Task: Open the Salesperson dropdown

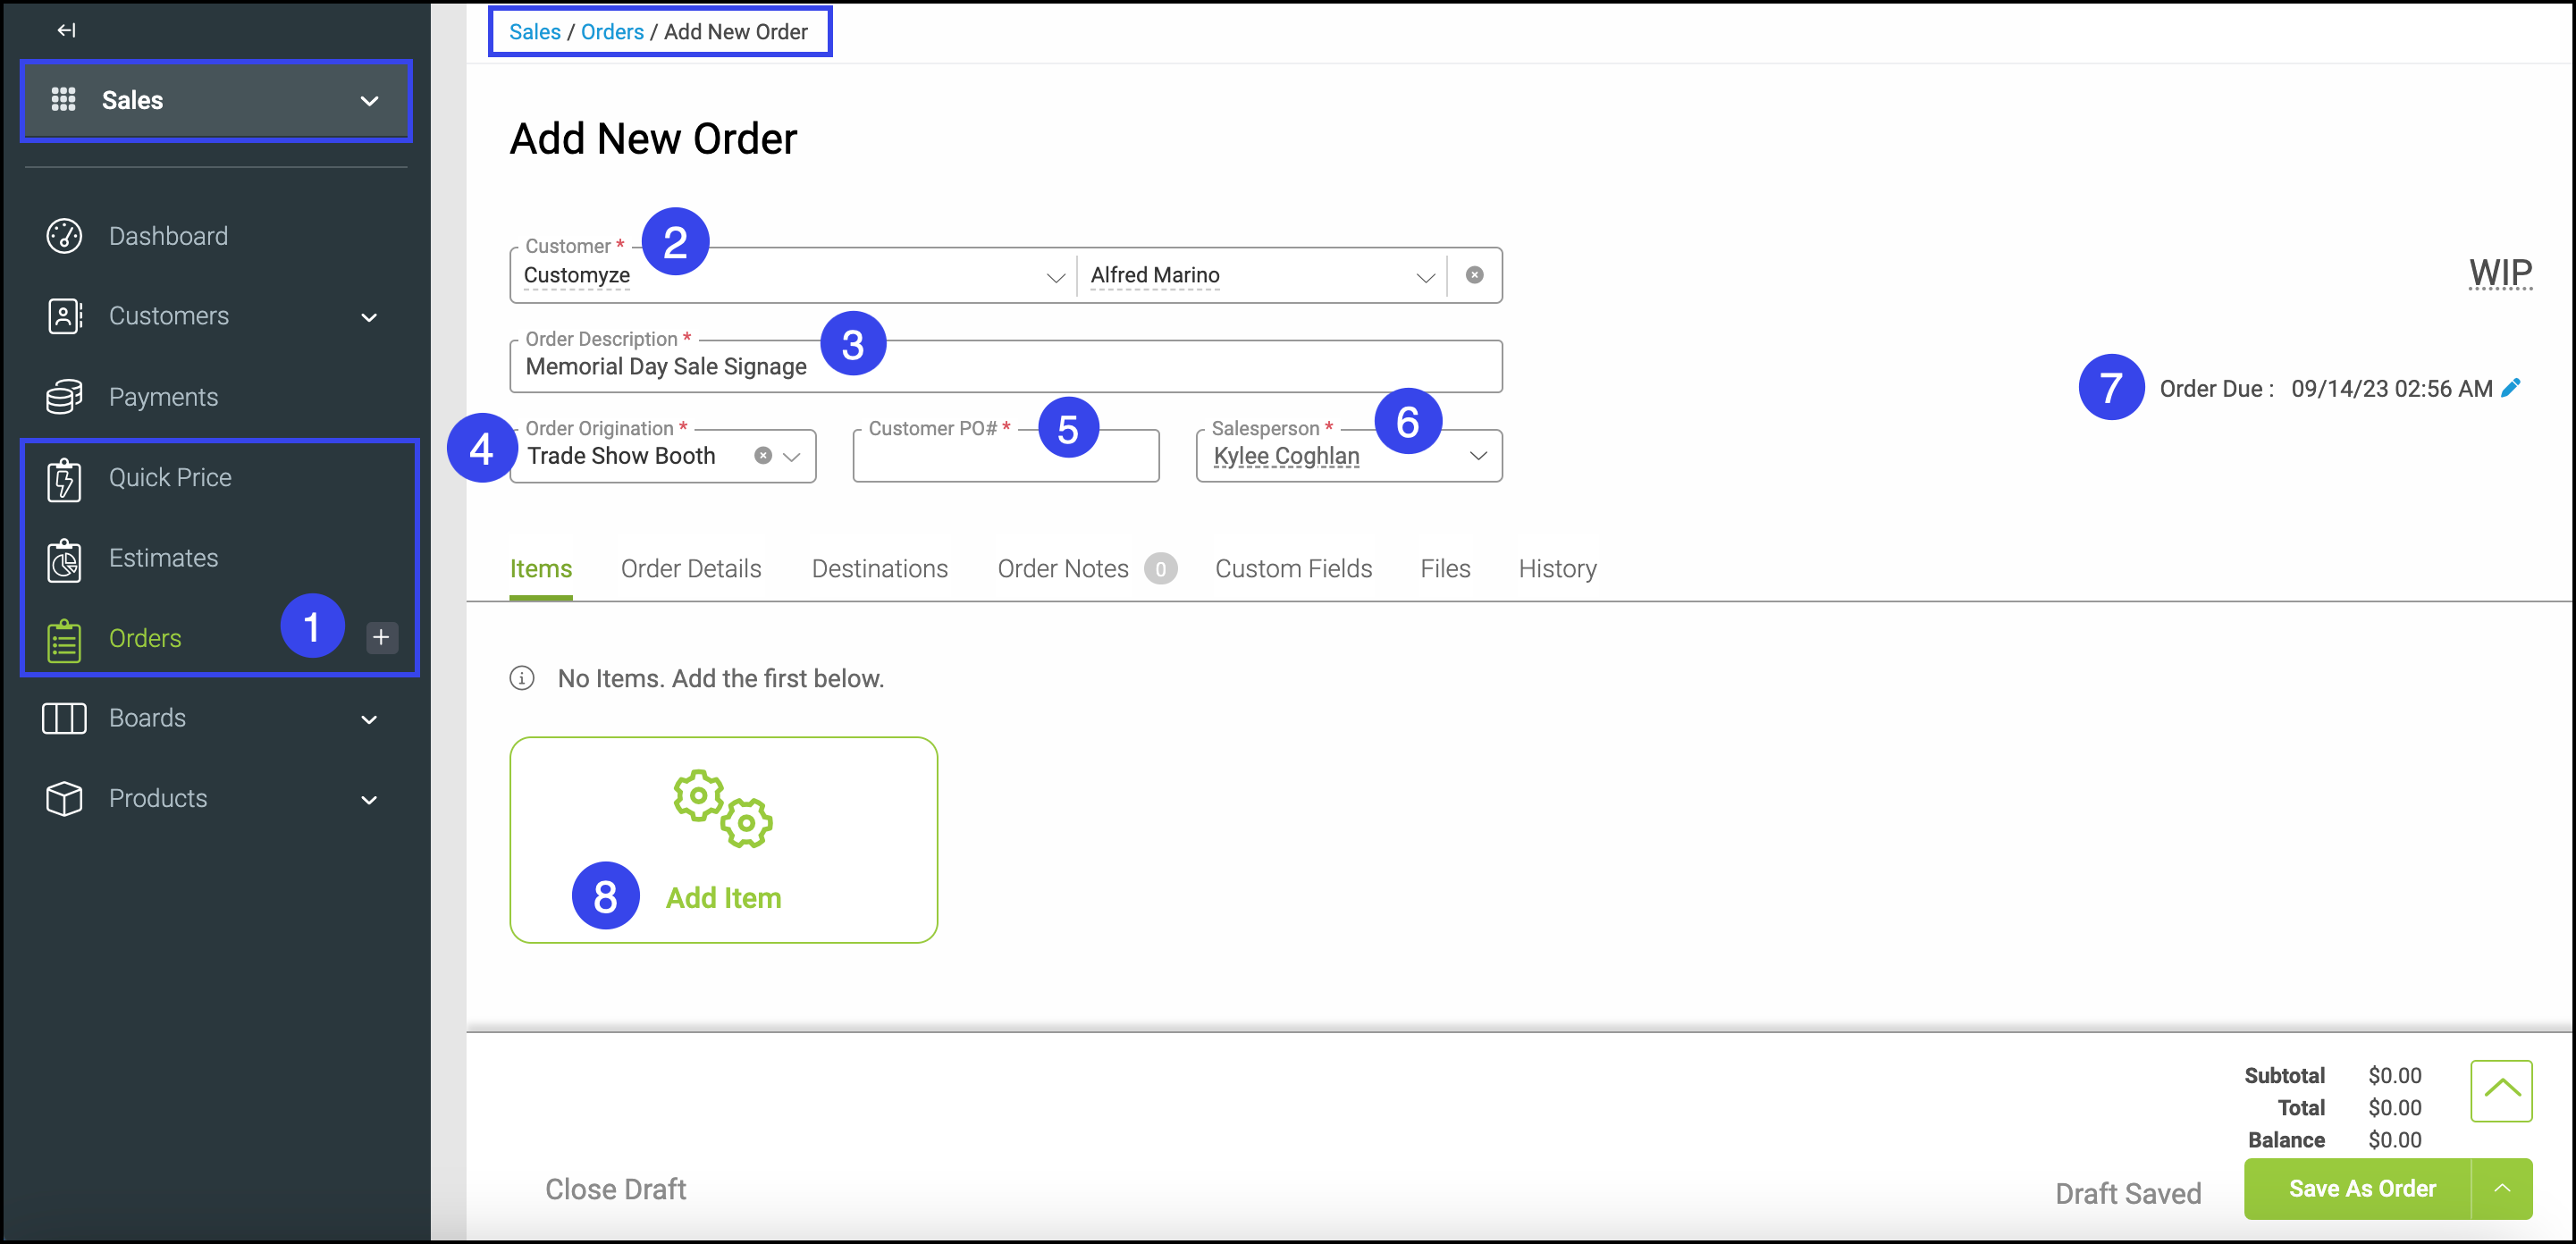Action: point(1477,456)
